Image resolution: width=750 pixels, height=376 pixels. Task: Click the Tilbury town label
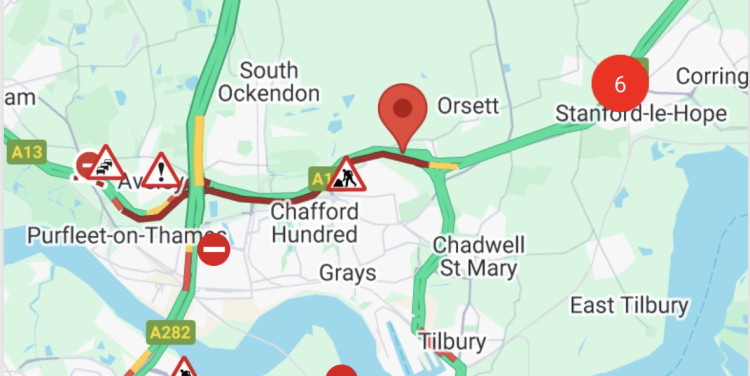pyautogui.click(x=452, y=342)
